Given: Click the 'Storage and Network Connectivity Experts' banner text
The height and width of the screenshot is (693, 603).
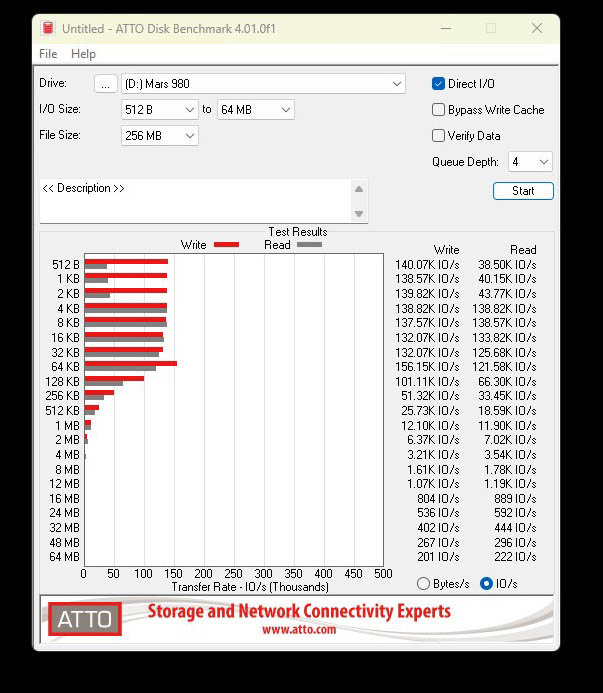Looking at the screenshot, I should coord(299,612).
